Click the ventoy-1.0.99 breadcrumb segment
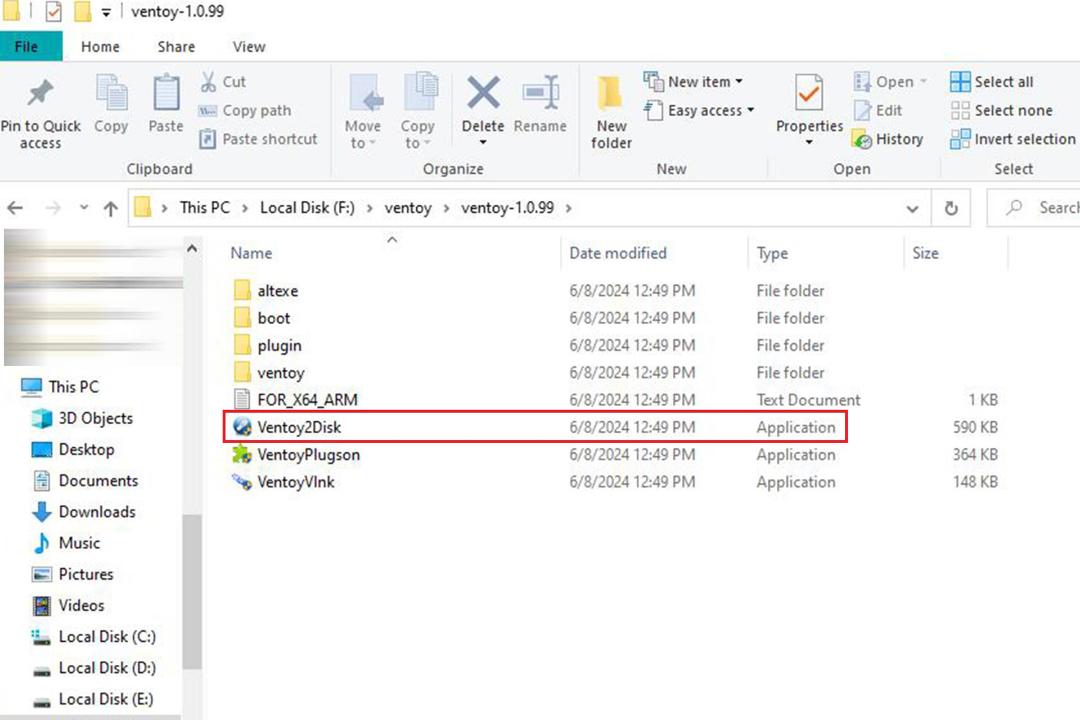 [508, 207]
